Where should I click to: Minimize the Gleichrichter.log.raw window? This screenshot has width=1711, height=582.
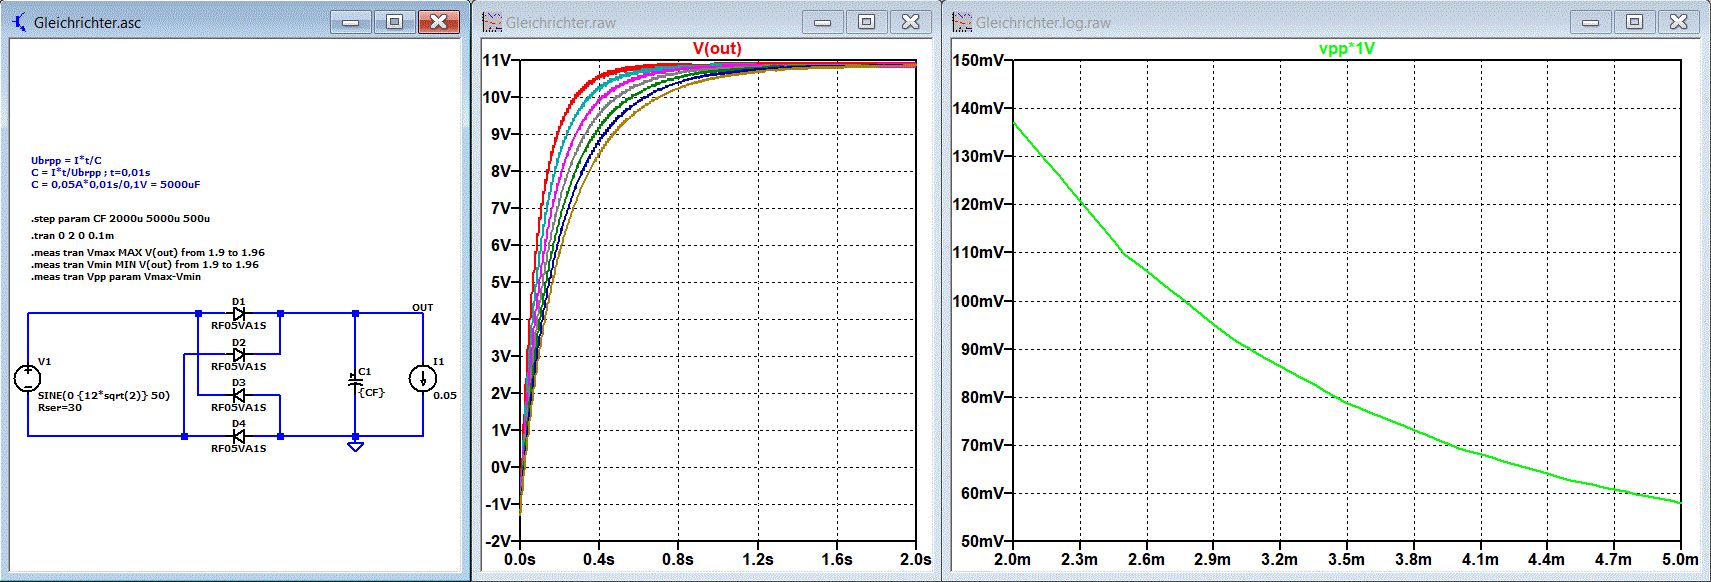click(1591, 21)
